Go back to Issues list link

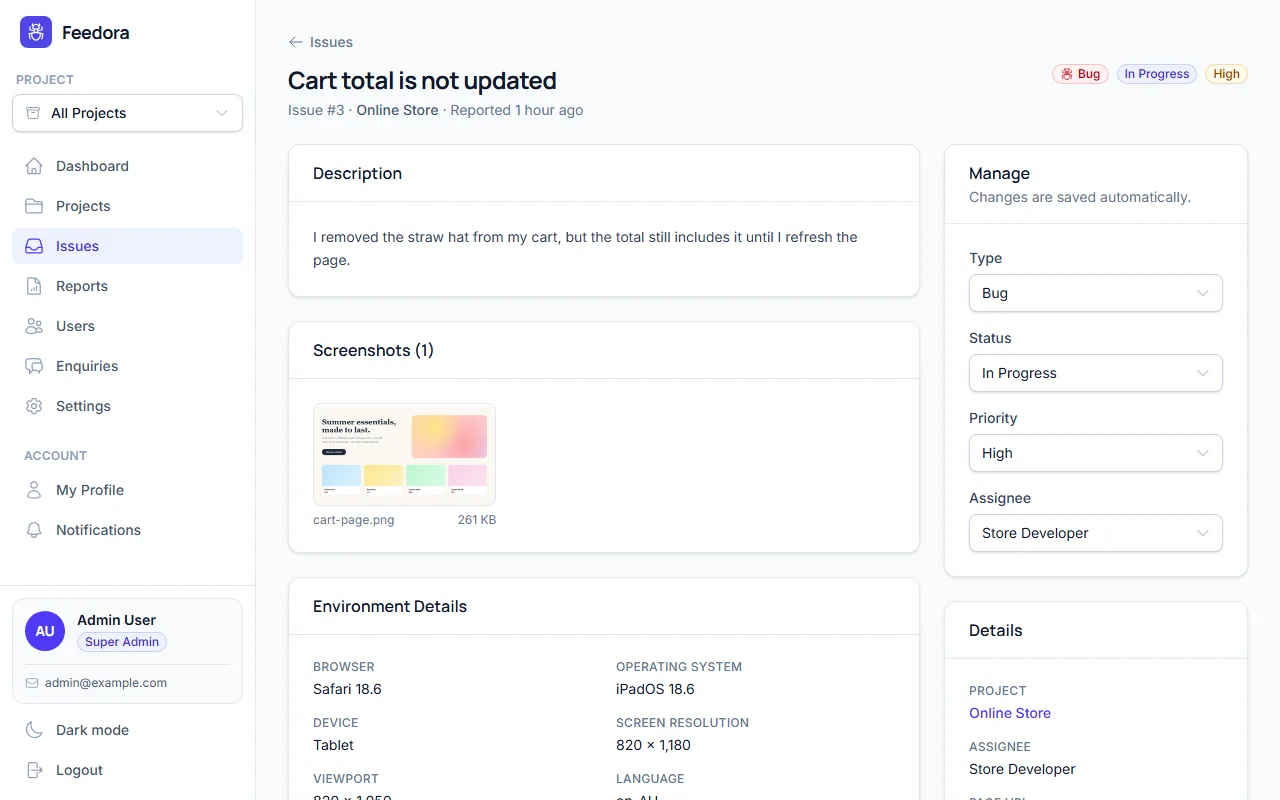(x=320, y=42)
